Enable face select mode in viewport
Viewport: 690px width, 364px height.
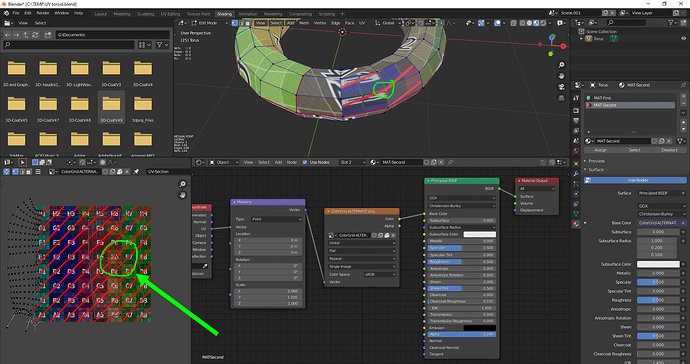coord(248,23)
